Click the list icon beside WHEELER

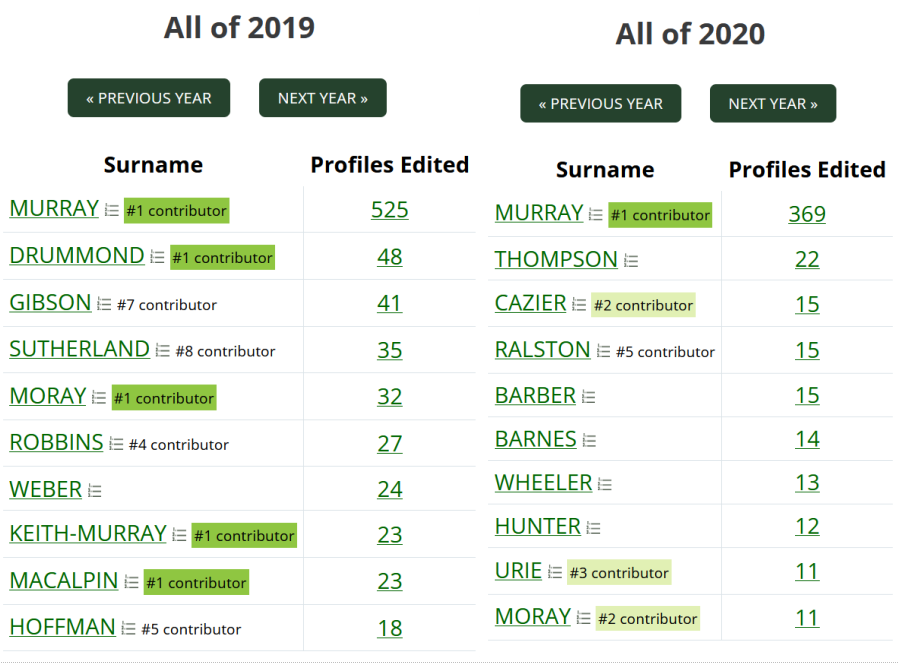605,484
